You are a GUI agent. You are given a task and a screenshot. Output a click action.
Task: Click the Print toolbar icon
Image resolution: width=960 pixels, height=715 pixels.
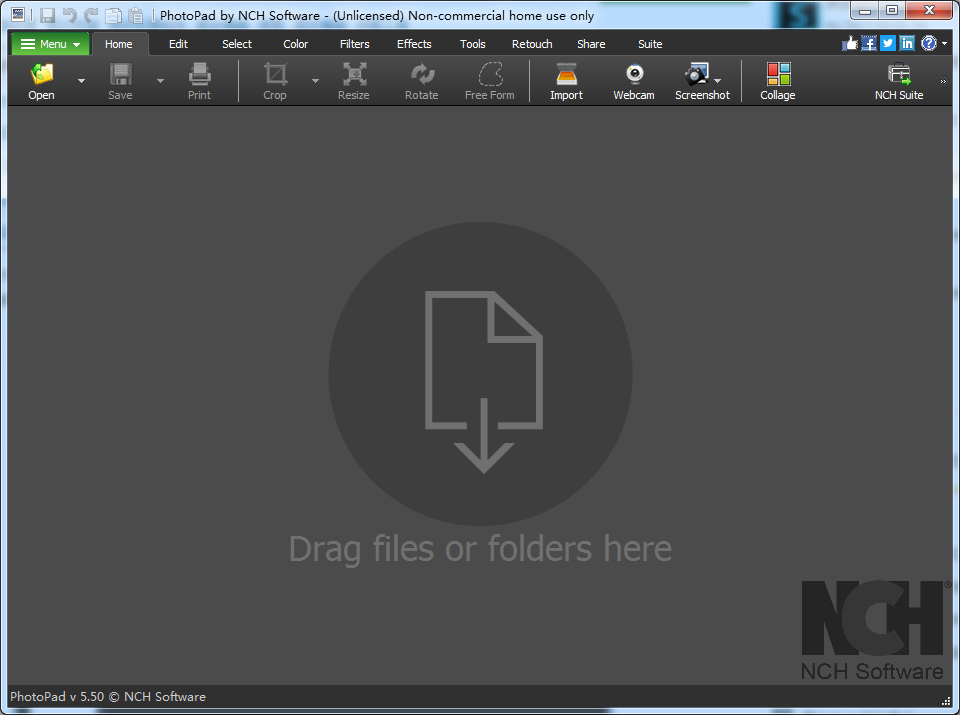tap(200, 74)
